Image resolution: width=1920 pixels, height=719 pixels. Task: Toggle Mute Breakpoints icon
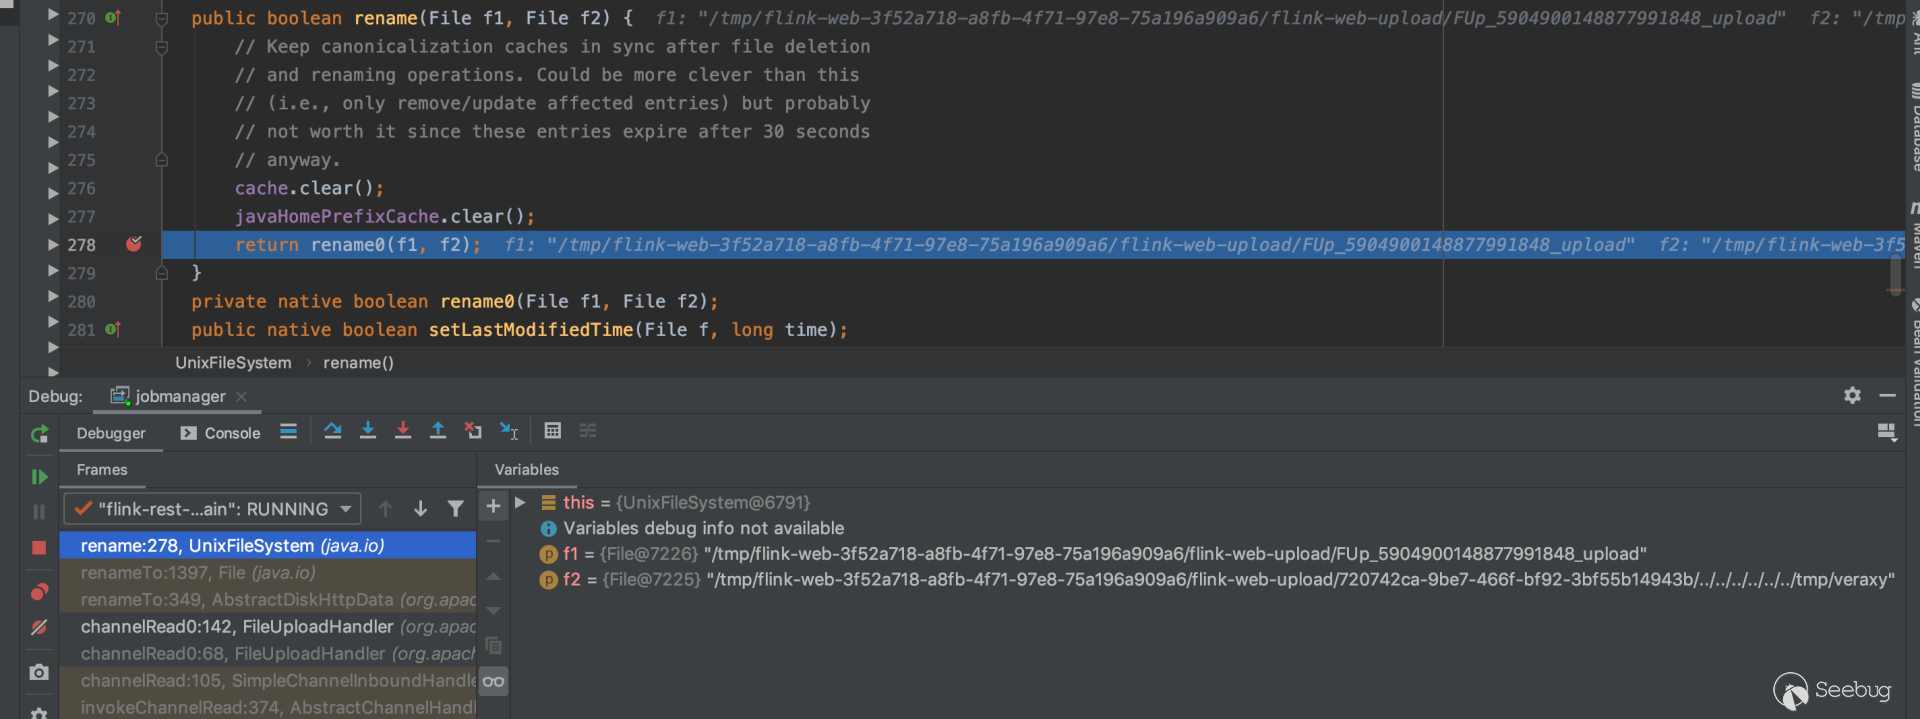(x=39, y=628)
